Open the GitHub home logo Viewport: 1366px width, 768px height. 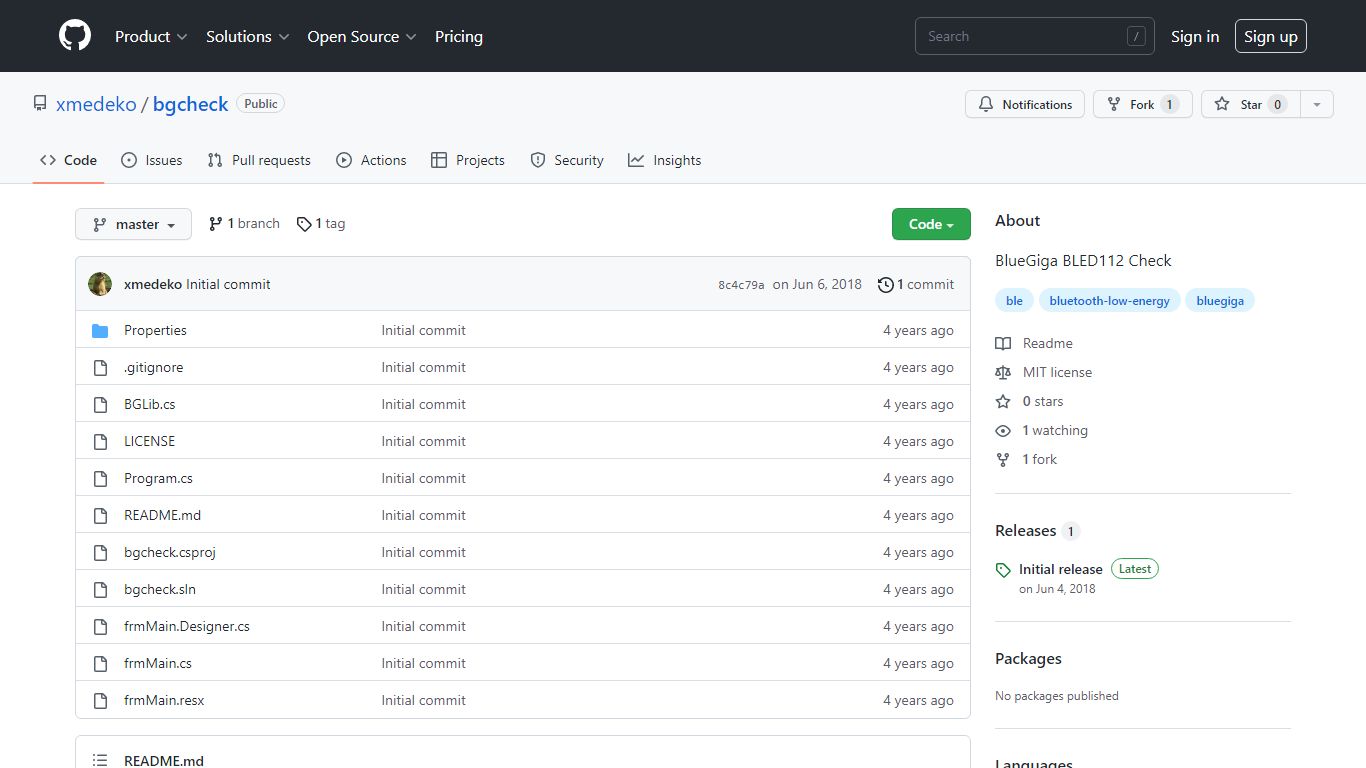pos(75,36)
